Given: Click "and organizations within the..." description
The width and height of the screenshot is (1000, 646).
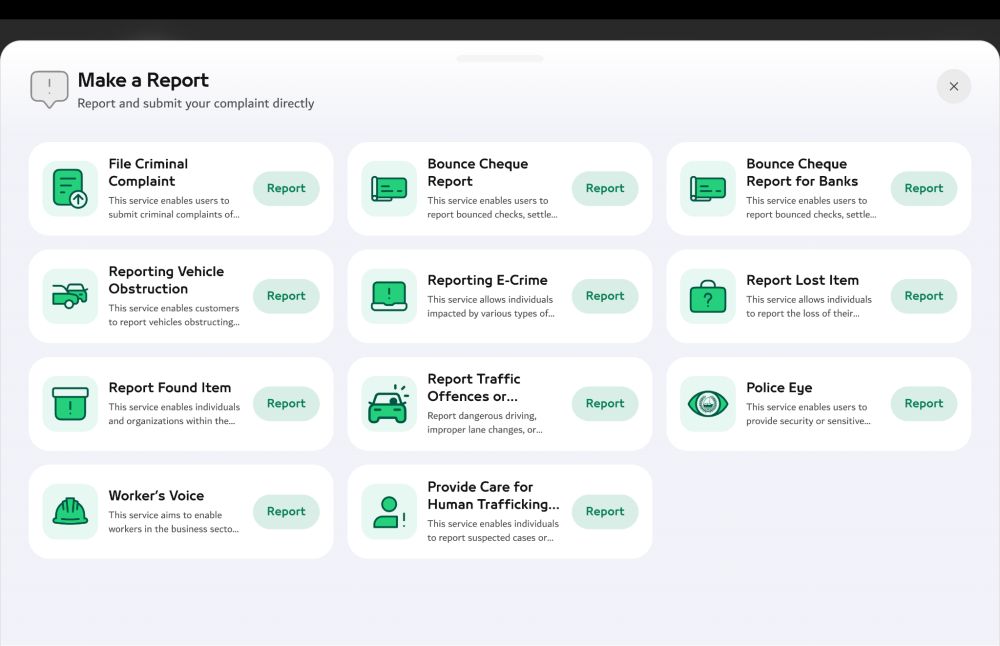Looking at the screenshot, I should click(x=172, y=421).
